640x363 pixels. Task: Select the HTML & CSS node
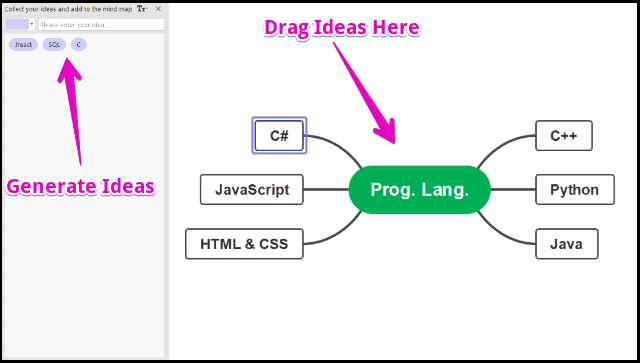pyautogui.click(x=244, y=244)
